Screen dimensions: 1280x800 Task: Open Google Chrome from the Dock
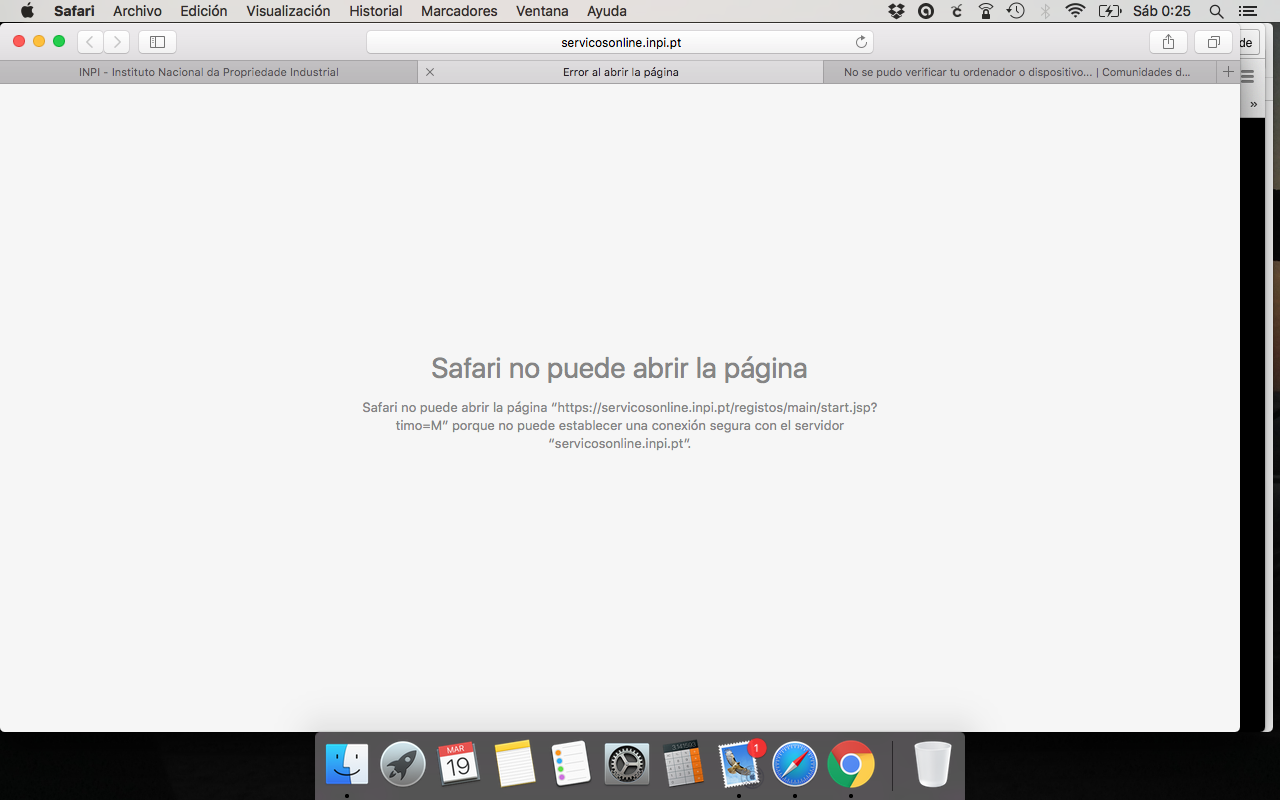click(x=851, y=765)
